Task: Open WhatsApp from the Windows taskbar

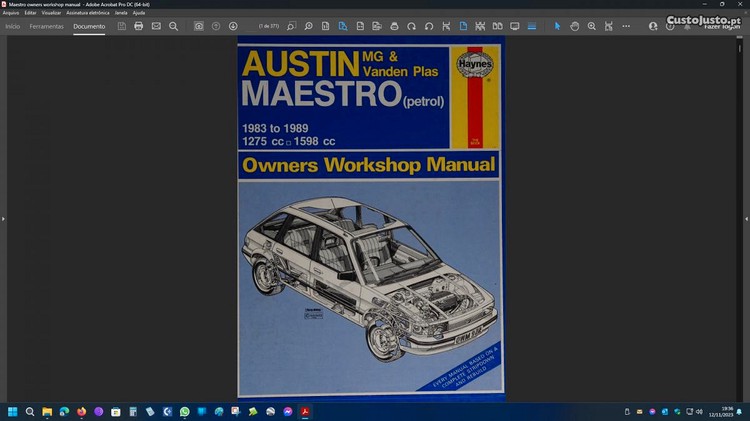Action: 184,411
